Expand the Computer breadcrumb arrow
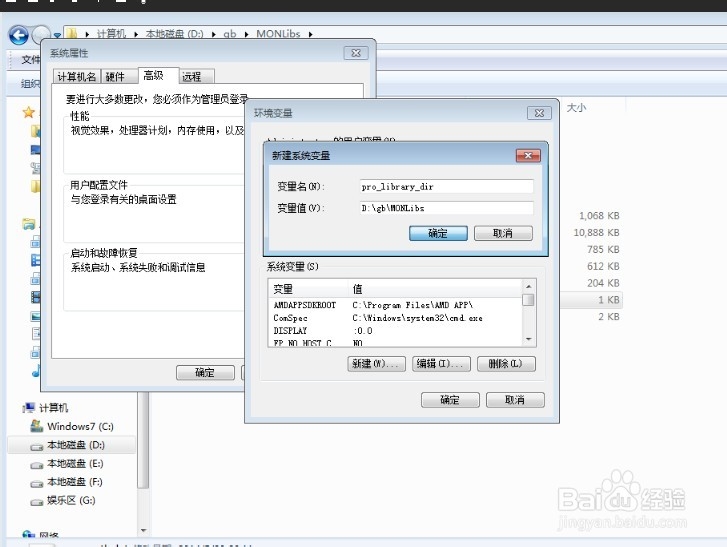This screenshot has height=547, width=727. [x=136, y=34]
